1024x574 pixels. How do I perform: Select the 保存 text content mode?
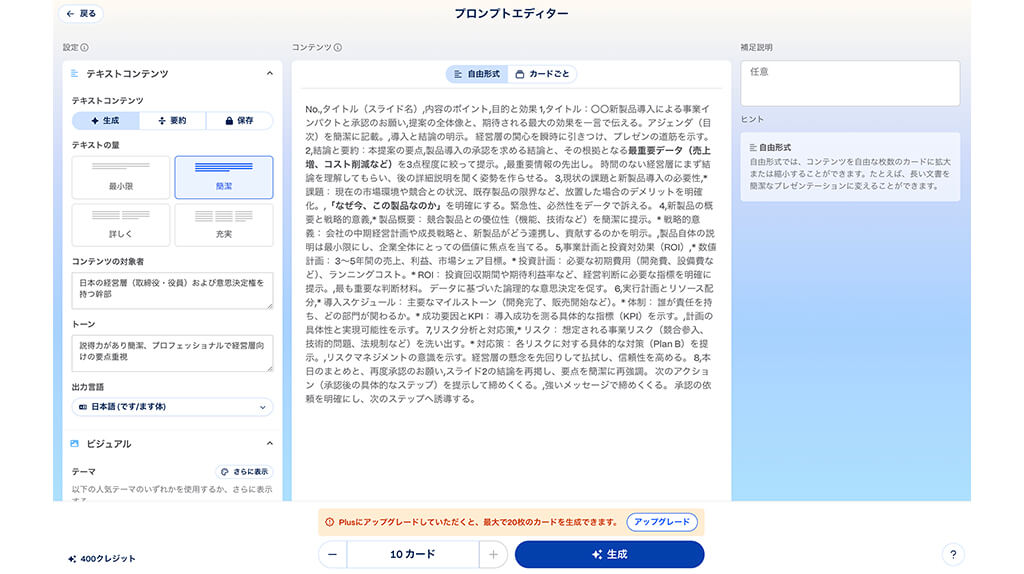pos(239,121)
